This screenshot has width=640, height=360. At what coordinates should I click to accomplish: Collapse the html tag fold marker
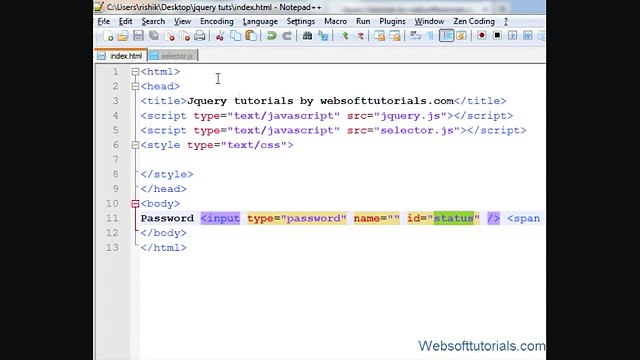[135, 72]
